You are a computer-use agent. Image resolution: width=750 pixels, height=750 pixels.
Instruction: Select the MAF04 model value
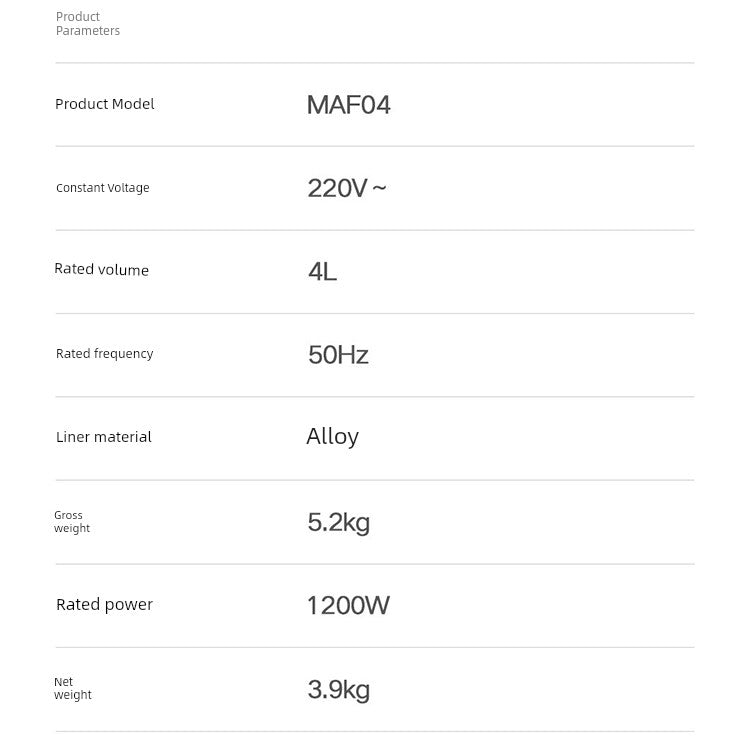tap(348, 105)
